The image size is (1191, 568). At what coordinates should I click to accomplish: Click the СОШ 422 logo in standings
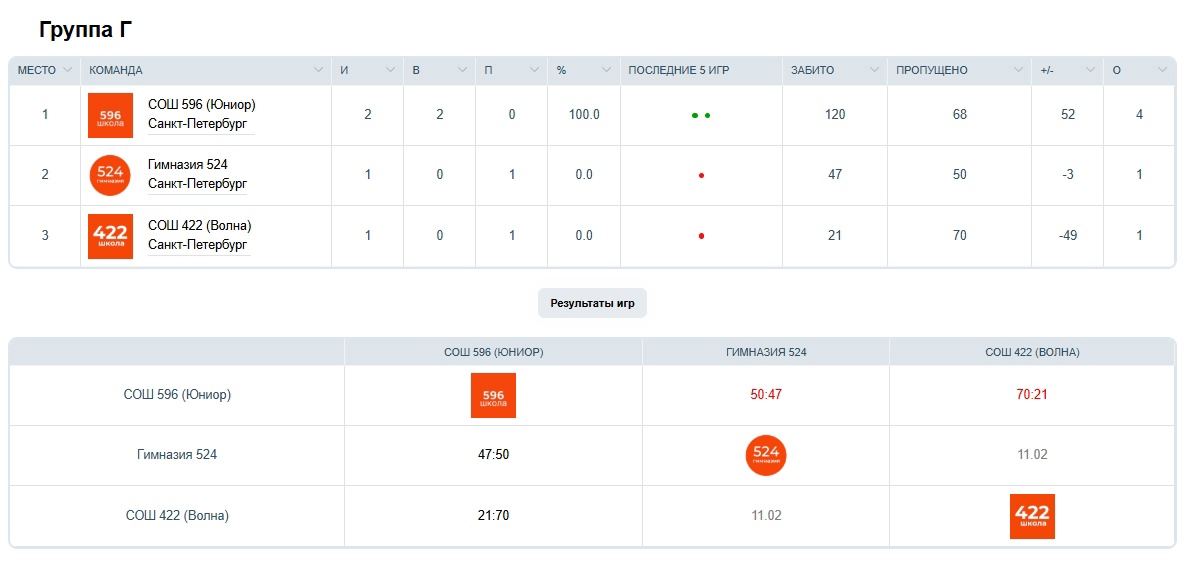pyautogui.click(x=110, y=236)
